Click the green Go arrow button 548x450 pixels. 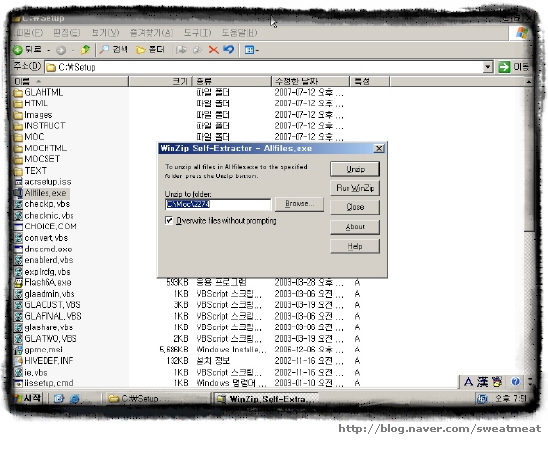(x=504, y=66)
